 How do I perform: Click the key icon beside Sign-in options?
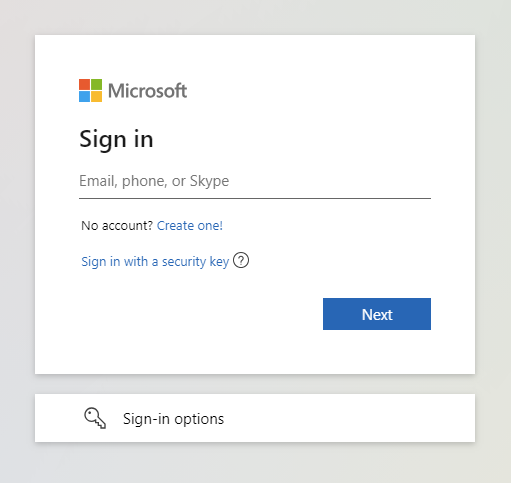(x=95, y=418)
